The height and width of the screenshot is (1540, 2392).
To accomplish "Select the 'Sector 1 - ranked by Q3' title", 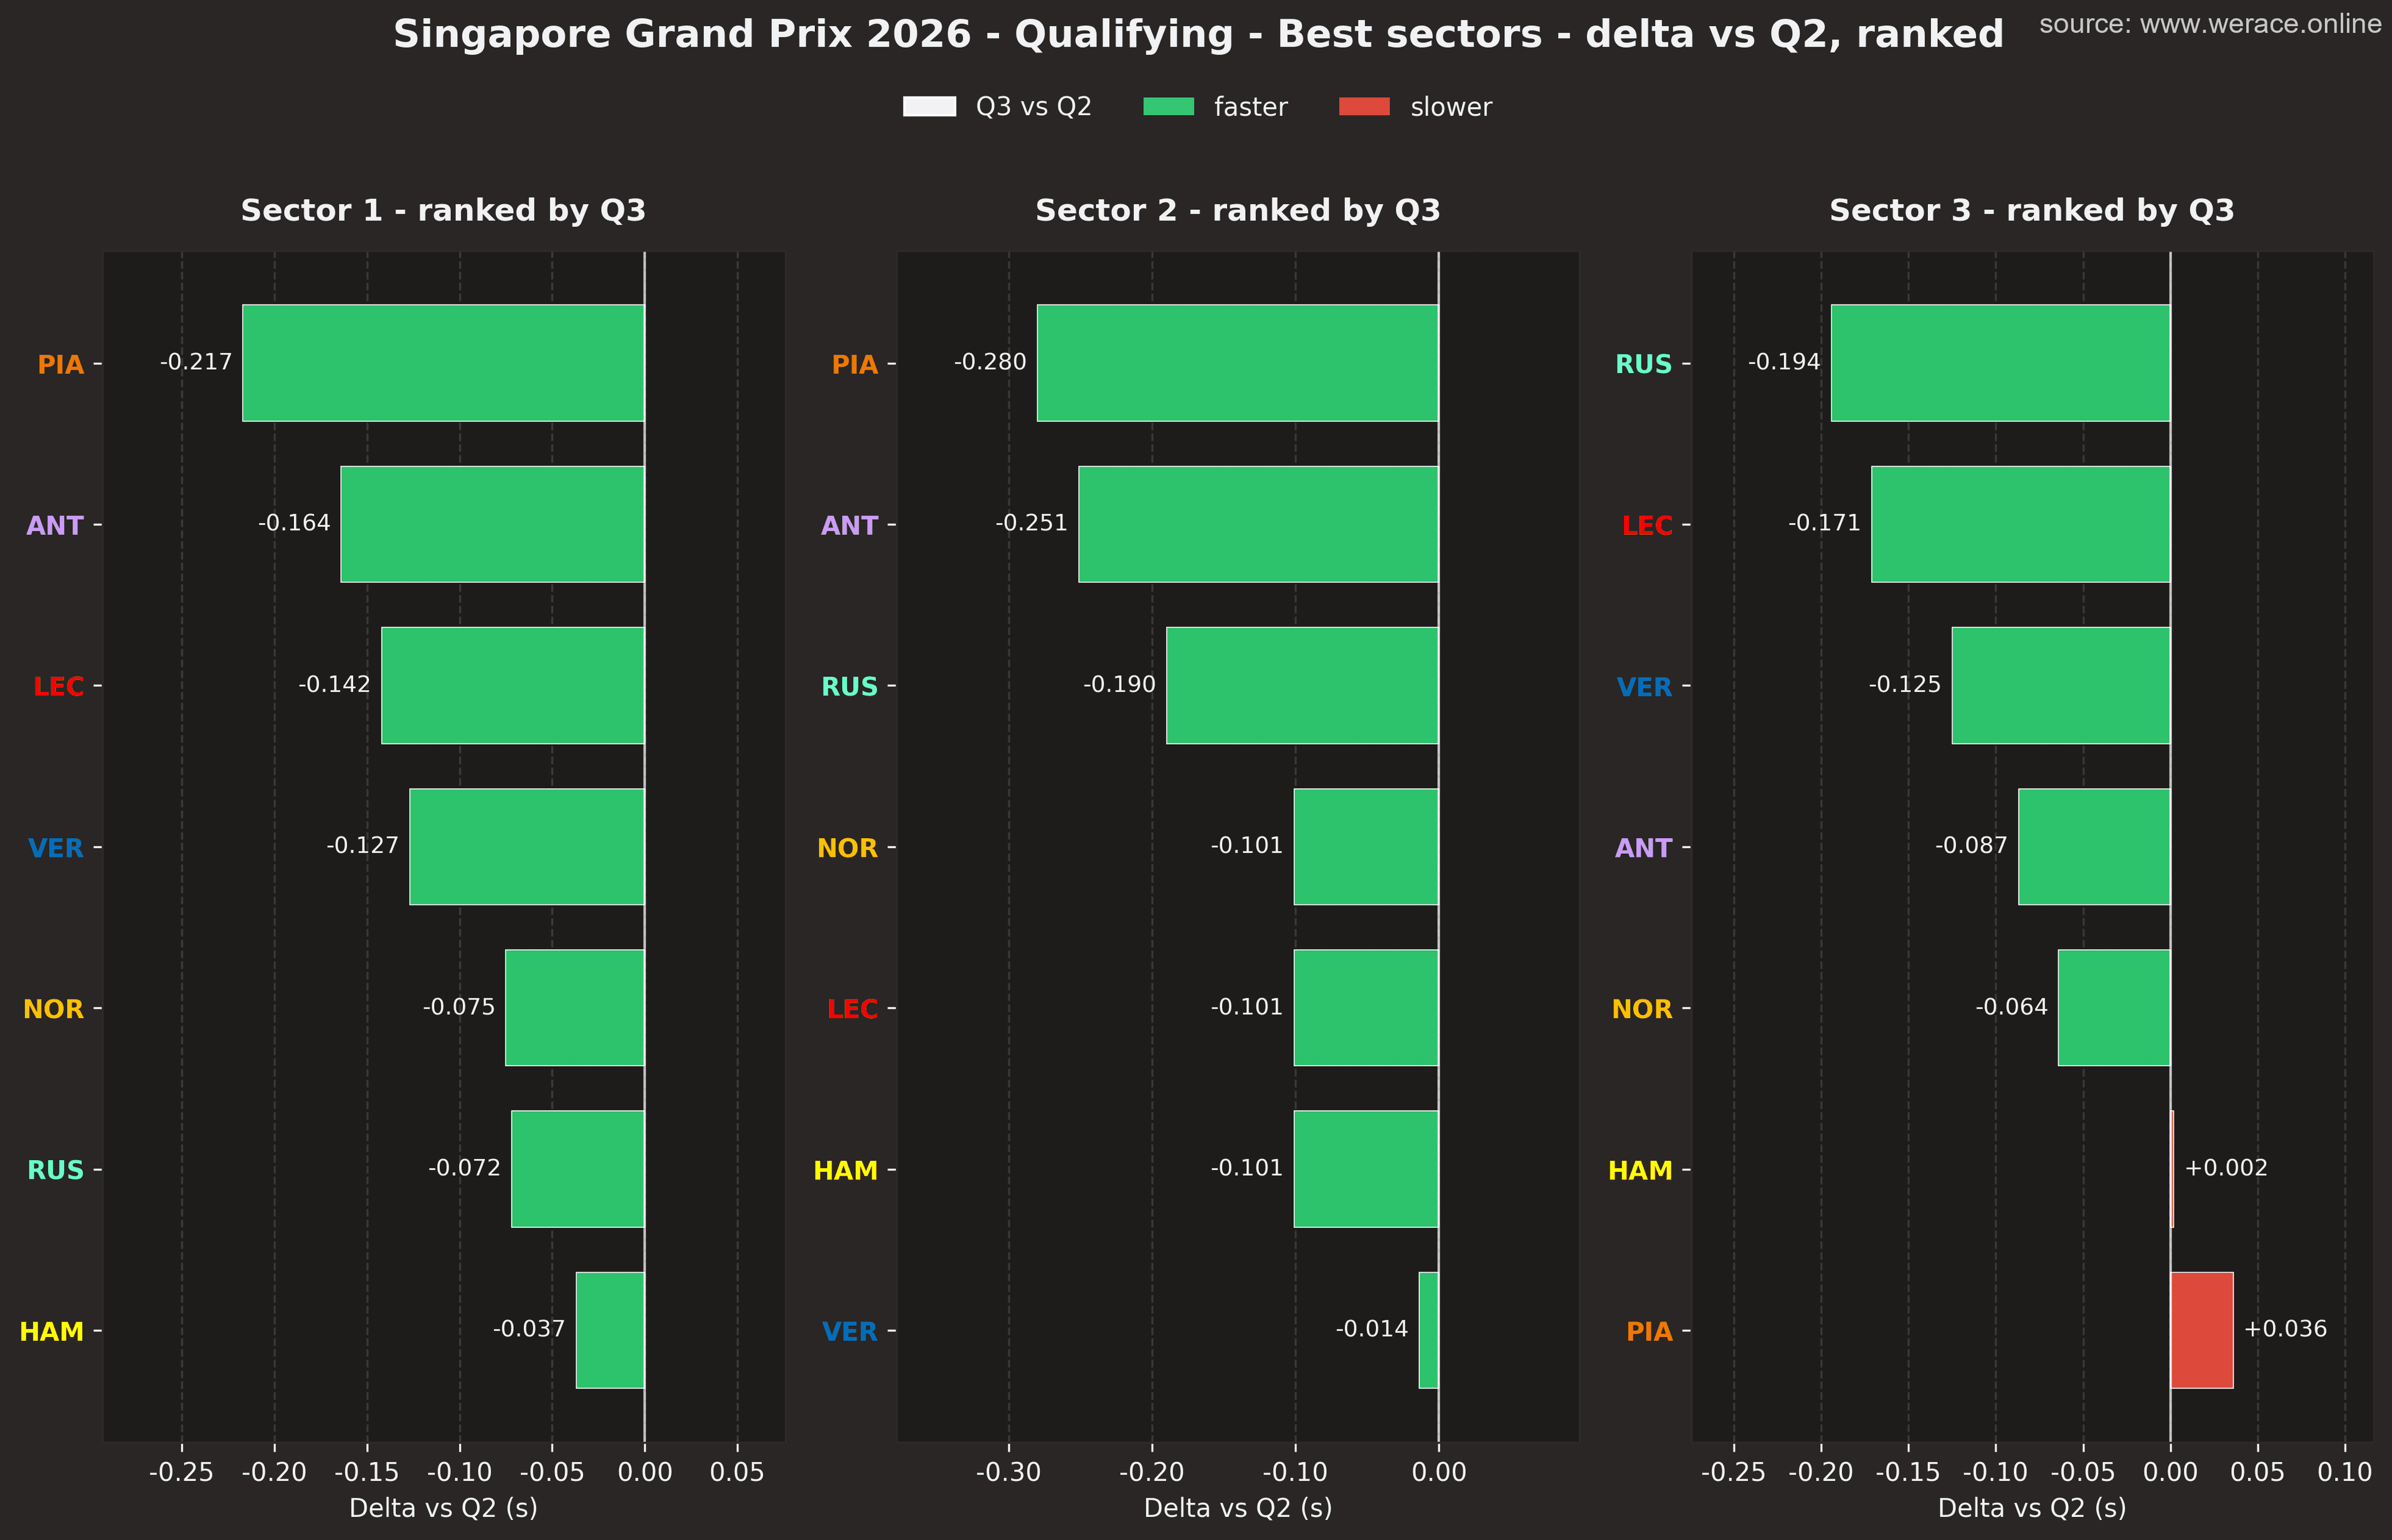I will click(x=443, y=210).
